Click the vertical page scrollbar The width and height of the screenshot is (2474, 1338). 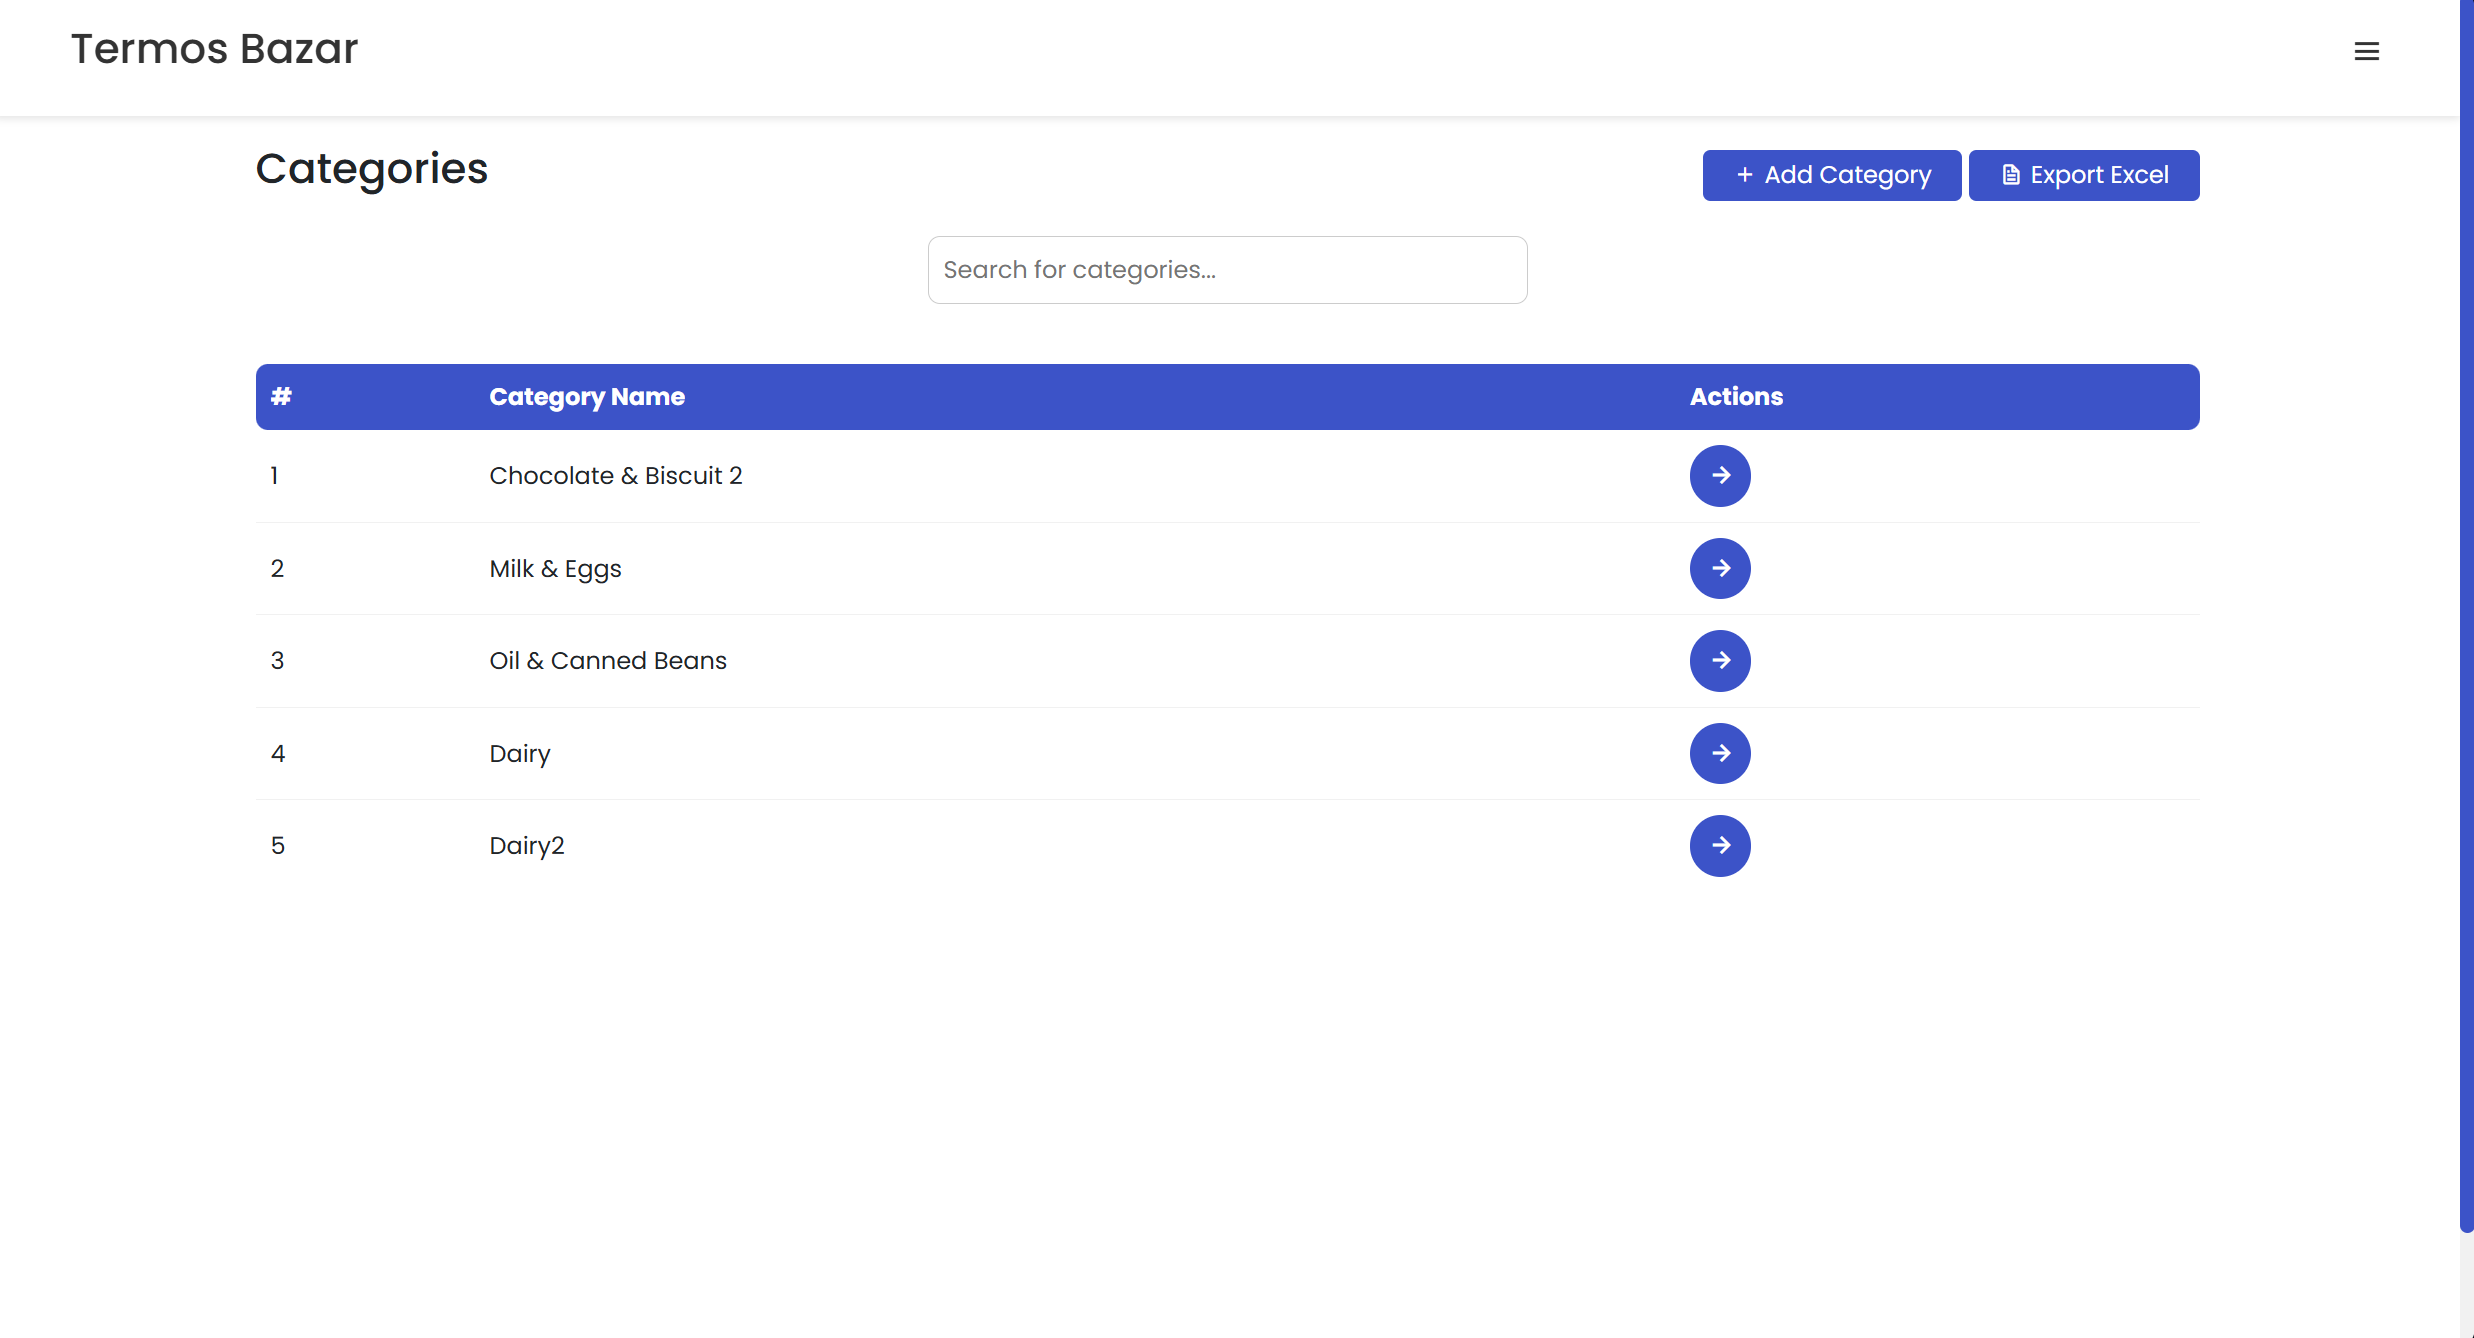[x=2466, y=600]
